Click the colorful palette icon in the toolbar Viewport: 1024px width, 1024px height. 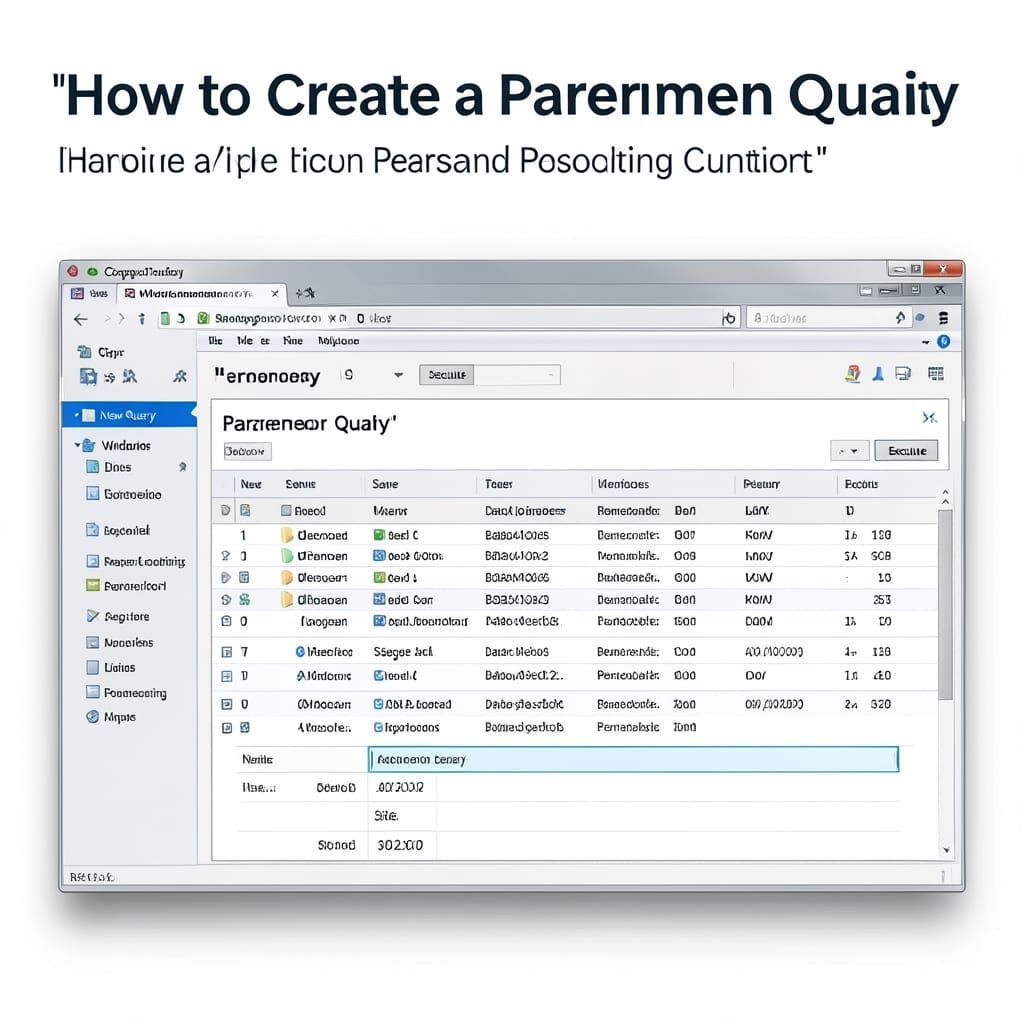pyautogui.click(x=853, y=374)
